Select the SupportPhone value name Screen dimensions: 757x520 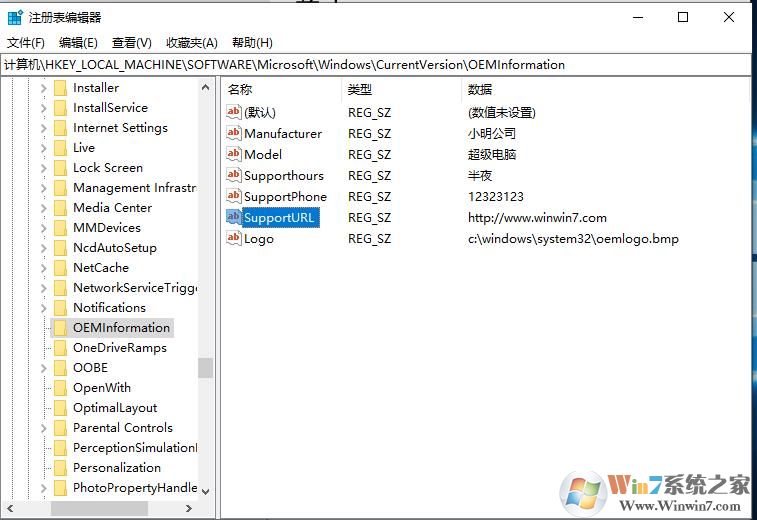coord(285,197)
